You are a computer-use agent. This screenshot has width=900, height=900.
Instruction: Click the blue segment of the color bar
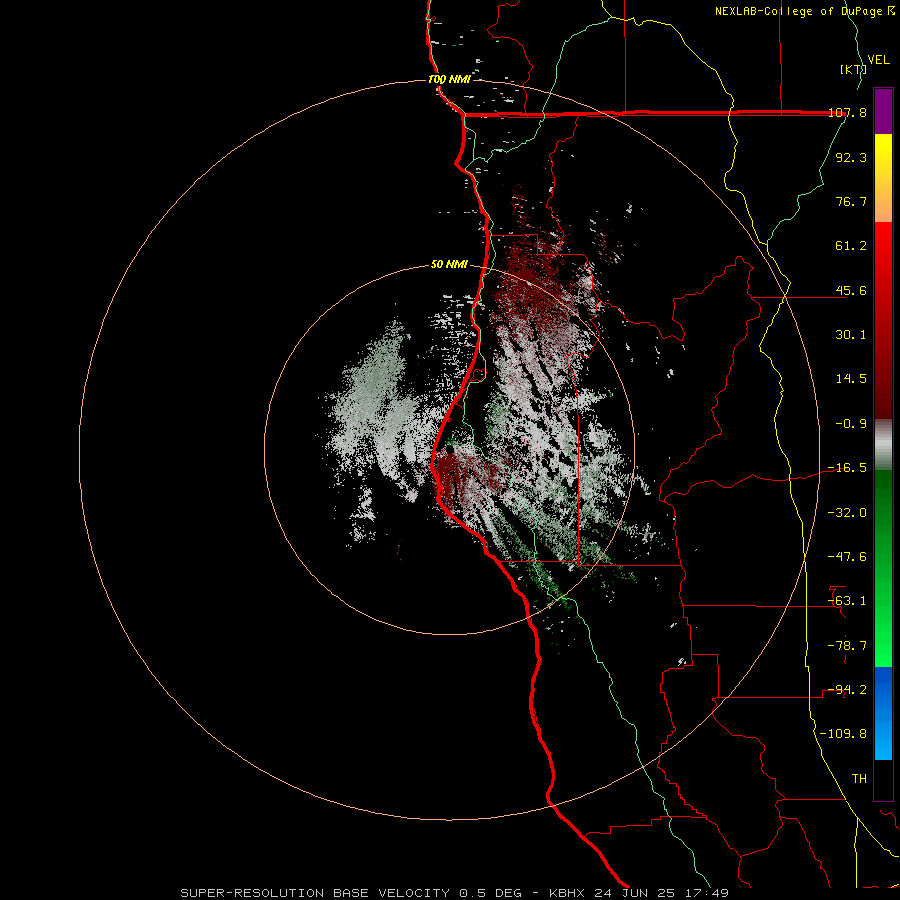click(883, 713)
